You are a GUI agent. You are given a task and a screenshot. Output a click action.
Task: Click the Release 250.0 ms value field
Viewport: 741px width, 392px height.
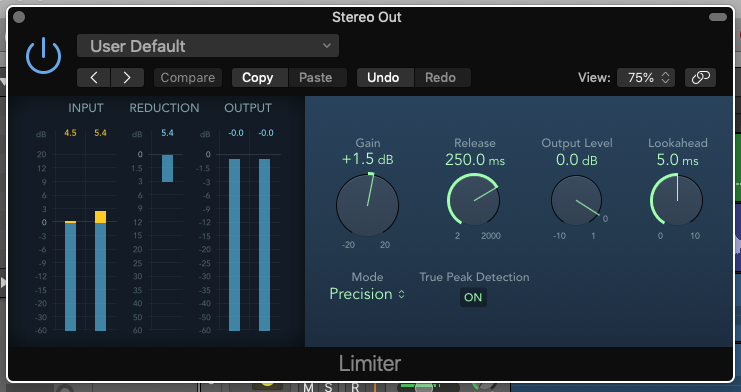(475, 160)
